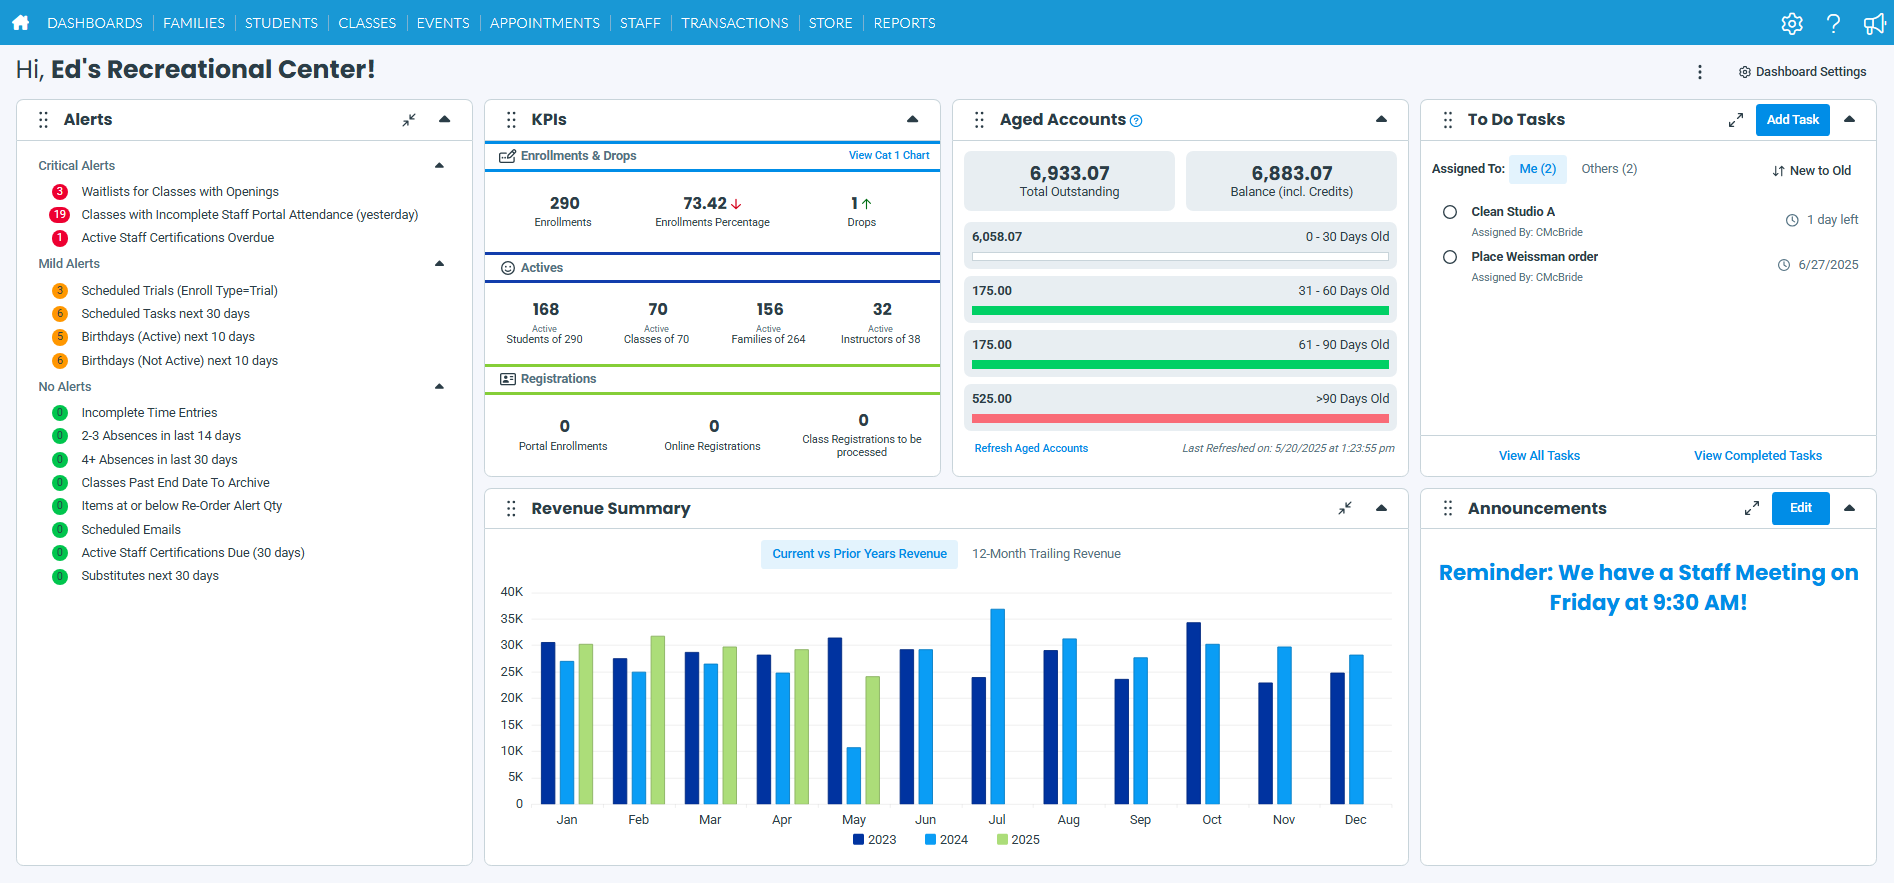Show tasks assigned to Others (2)
Viewport: 1894px width, 883px height.
1608,169
